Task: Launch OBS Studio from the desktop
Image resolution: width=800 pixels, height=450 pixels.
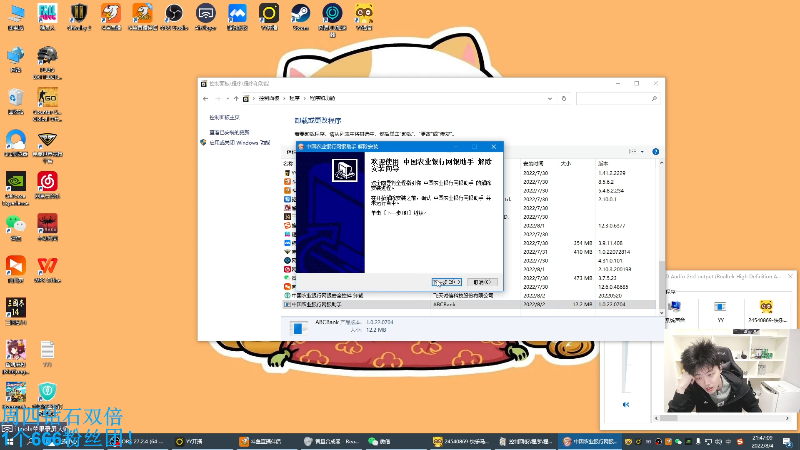Action: (174, 17)
